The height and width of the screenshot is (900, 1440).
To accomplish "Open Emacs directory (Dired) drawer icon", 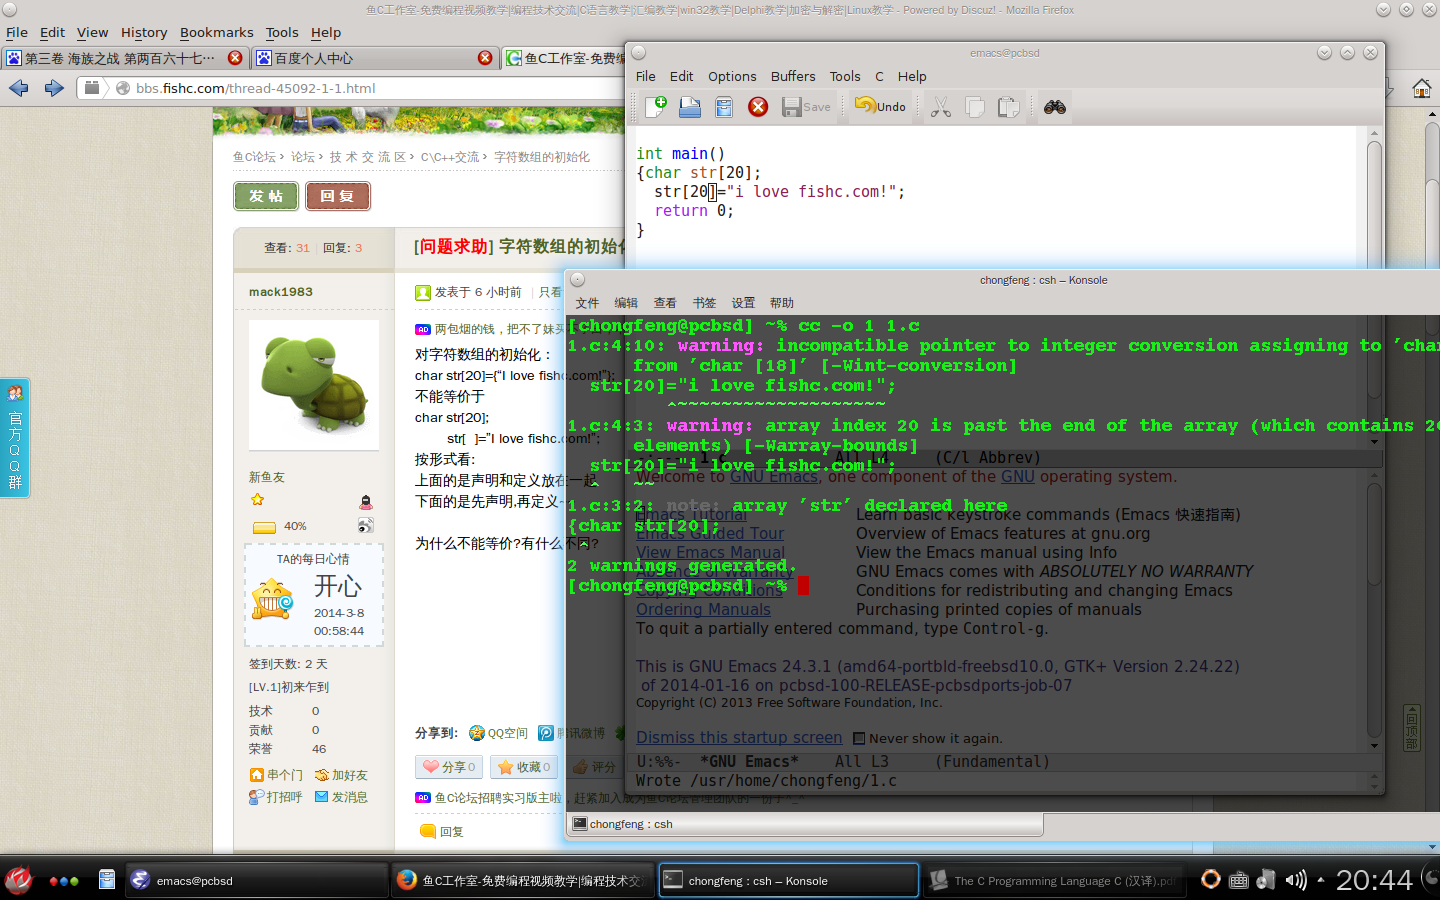I will click(724, 106).
